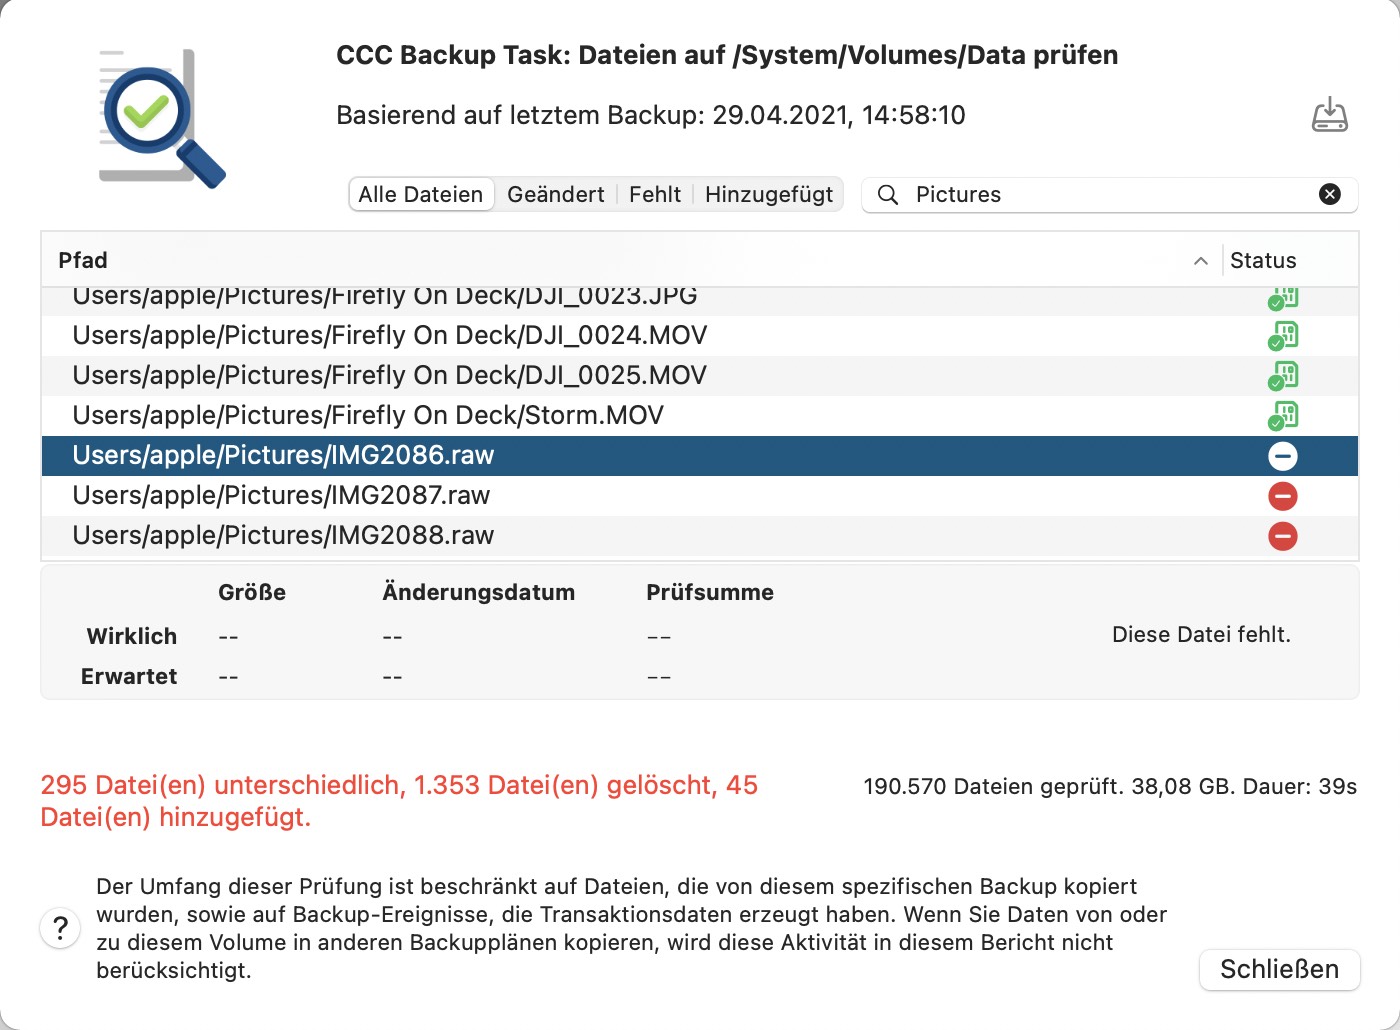Click the 'Diese Datei fehlt.' message
This screenshot has height=1030, width=1400.
(1201, 634)
